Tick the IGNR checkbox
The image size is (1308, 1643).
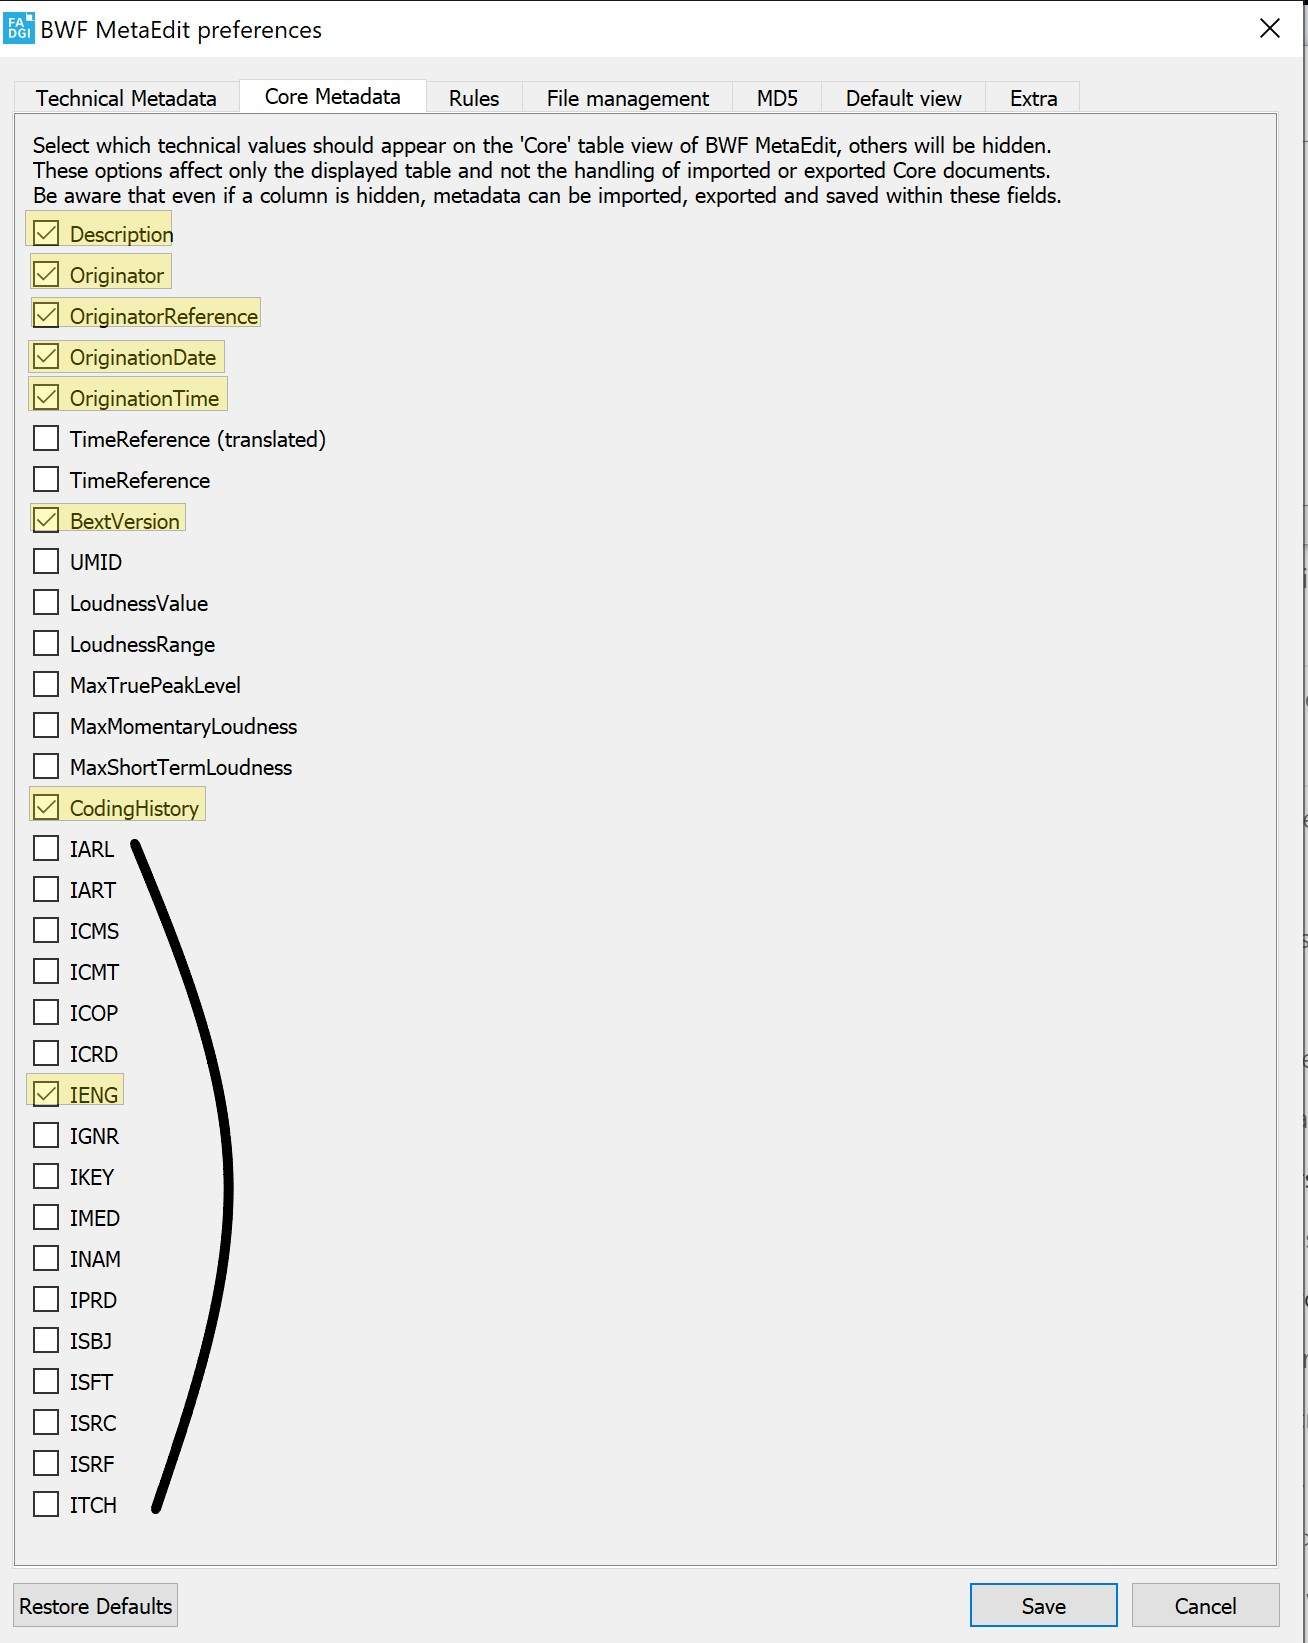point(46,1135)
